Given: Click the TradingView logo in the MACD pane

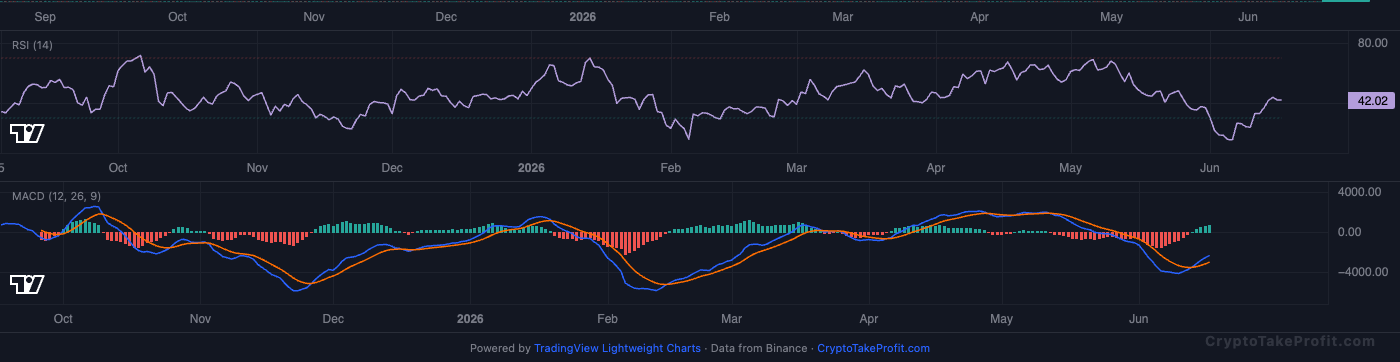Looking at the screenshot, I should click(x=27, y=285).
